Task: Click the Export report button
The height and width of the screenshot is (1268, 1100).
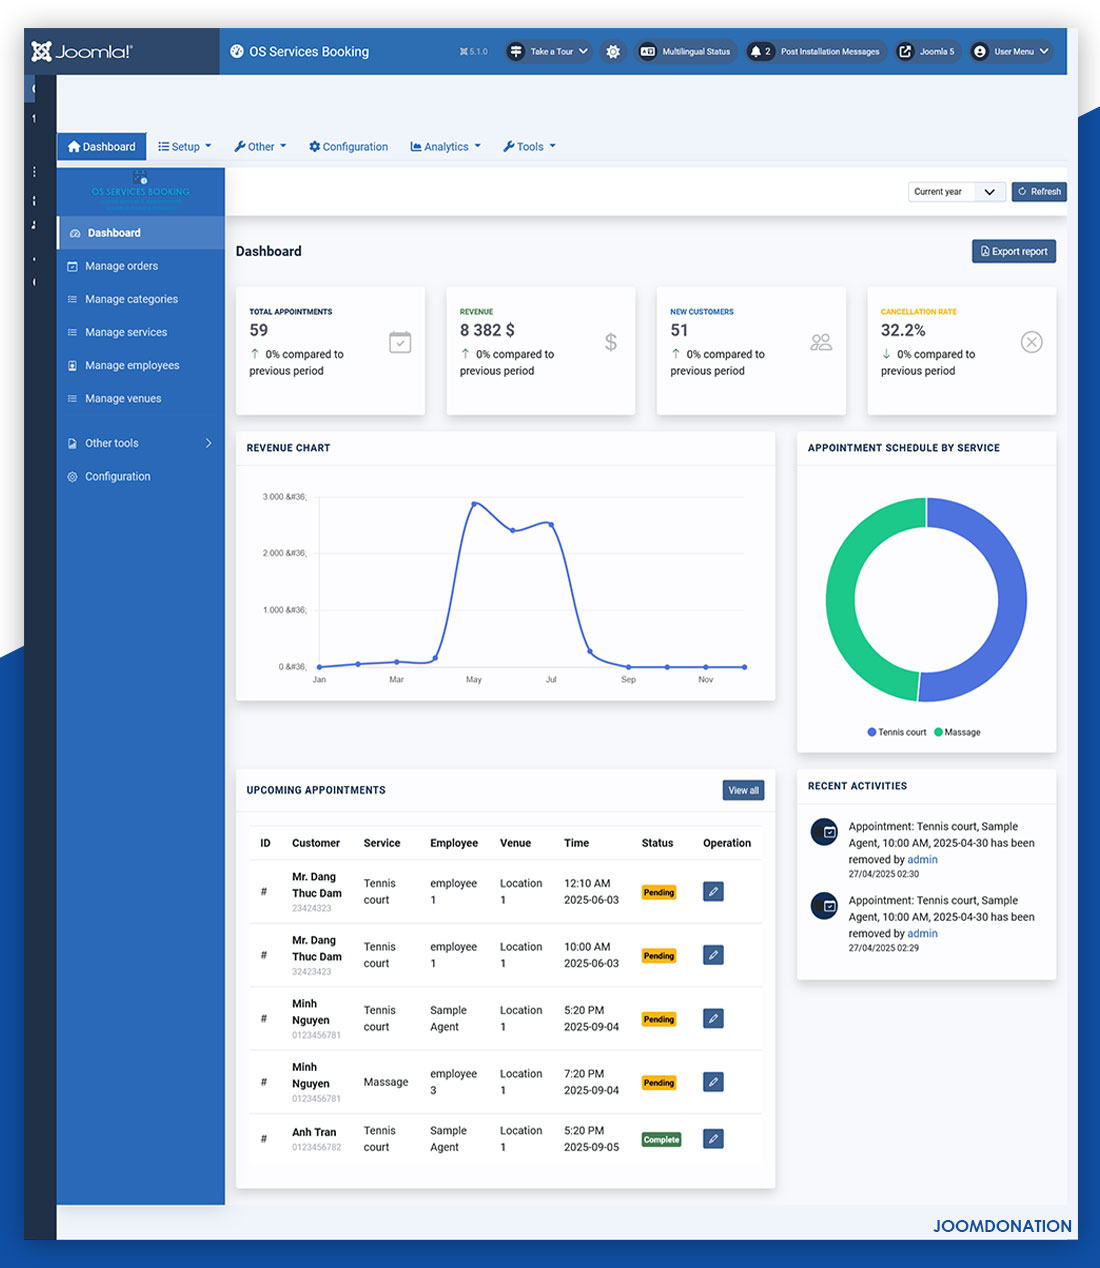Action: coord(1013,252)
